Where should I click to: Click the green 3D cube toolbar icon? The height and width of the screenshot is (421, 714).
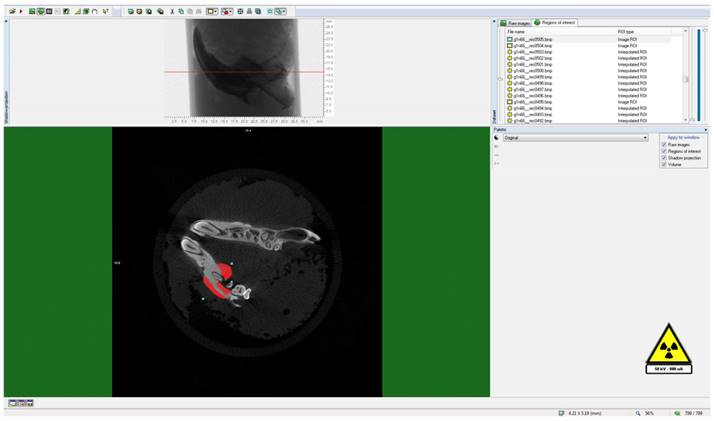tap(86, 11)
